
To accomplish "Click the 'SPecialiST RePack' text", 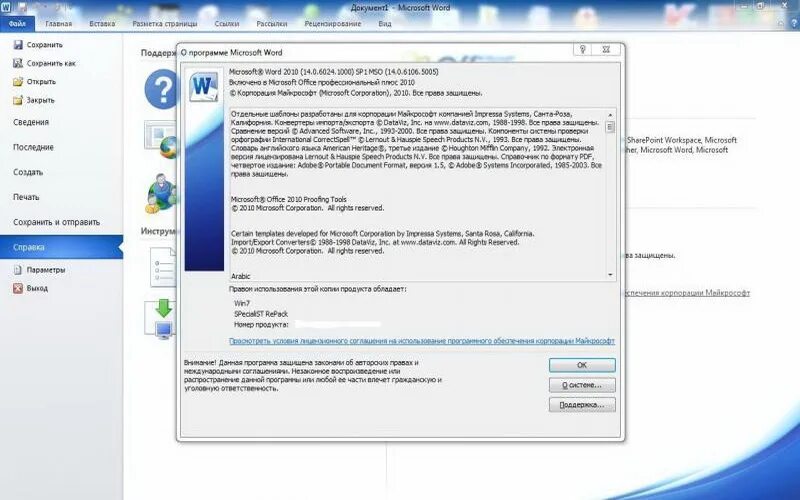I will point(261,314).
